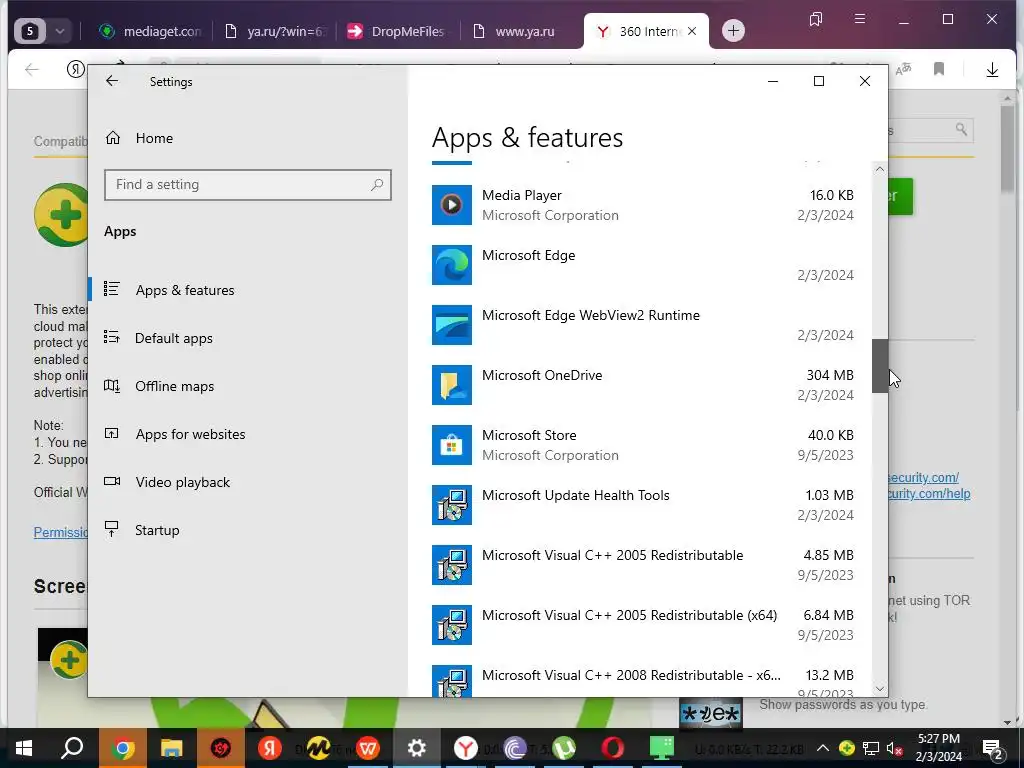Viewport: 1024px width, 768px height.
Task: Open Opera browser from the taskbar
Action: (x=613, y=748)
